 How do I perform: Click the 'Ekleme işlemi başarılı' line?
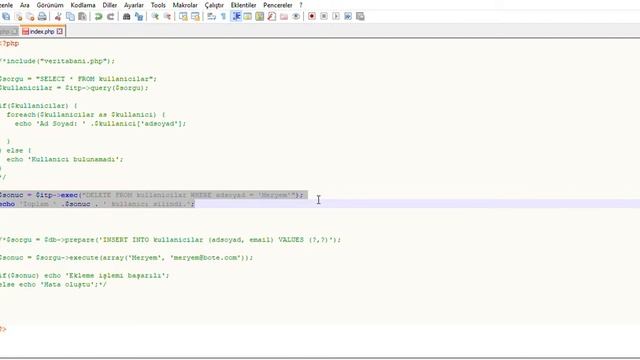84,276
